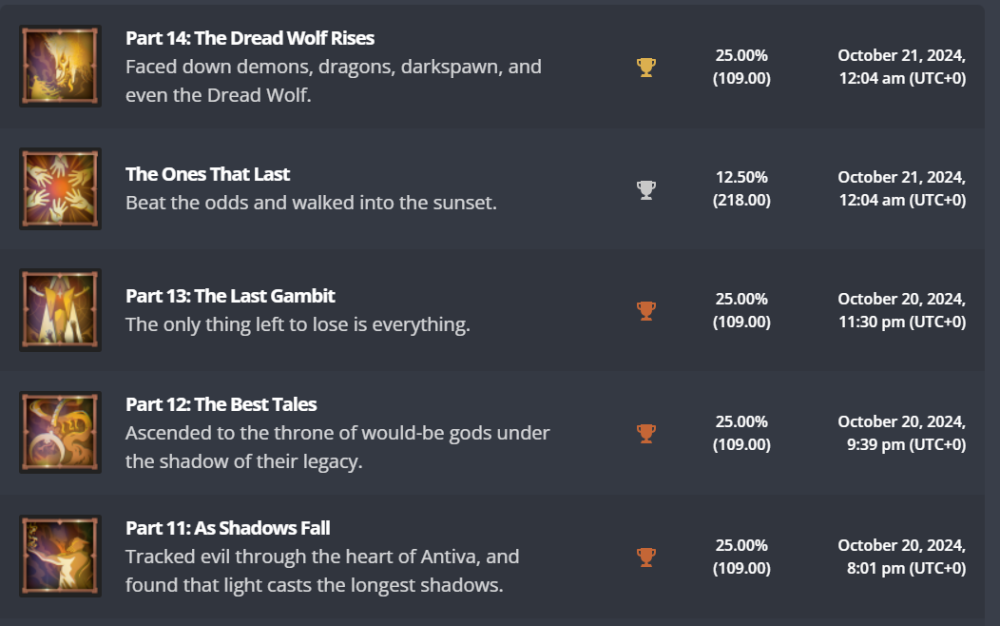Screen dimensions: 1000x626
Task: Click the gold trophy for Dread Wolf Rises
Action: point(646,67)
